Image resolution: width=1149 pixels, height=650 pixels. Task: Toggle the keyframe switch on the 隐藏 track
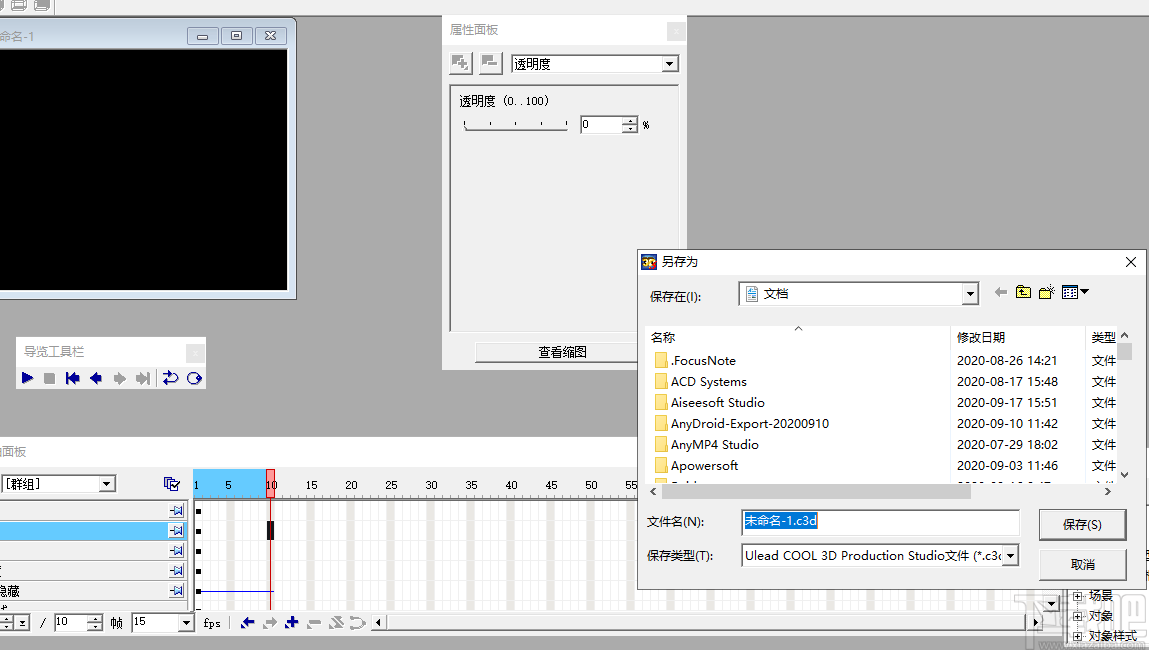click(x=175, y=591)
